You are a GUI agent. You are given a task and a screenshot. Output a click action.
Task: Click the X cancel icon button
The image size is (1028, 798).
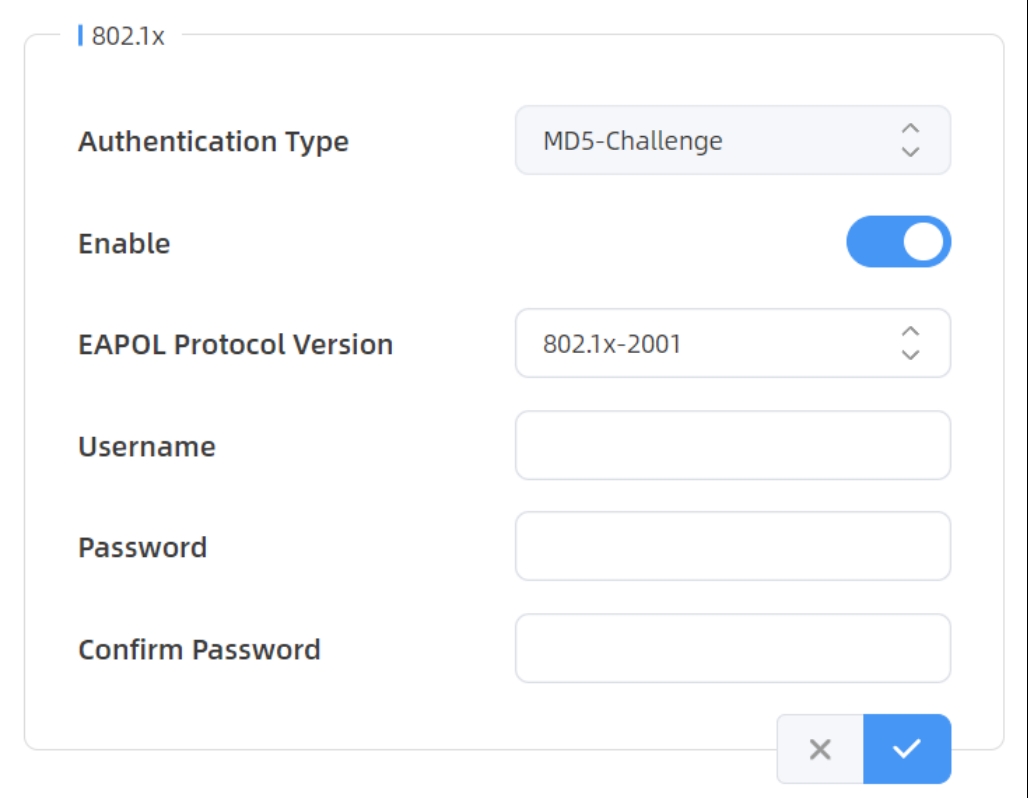(820, 749)
